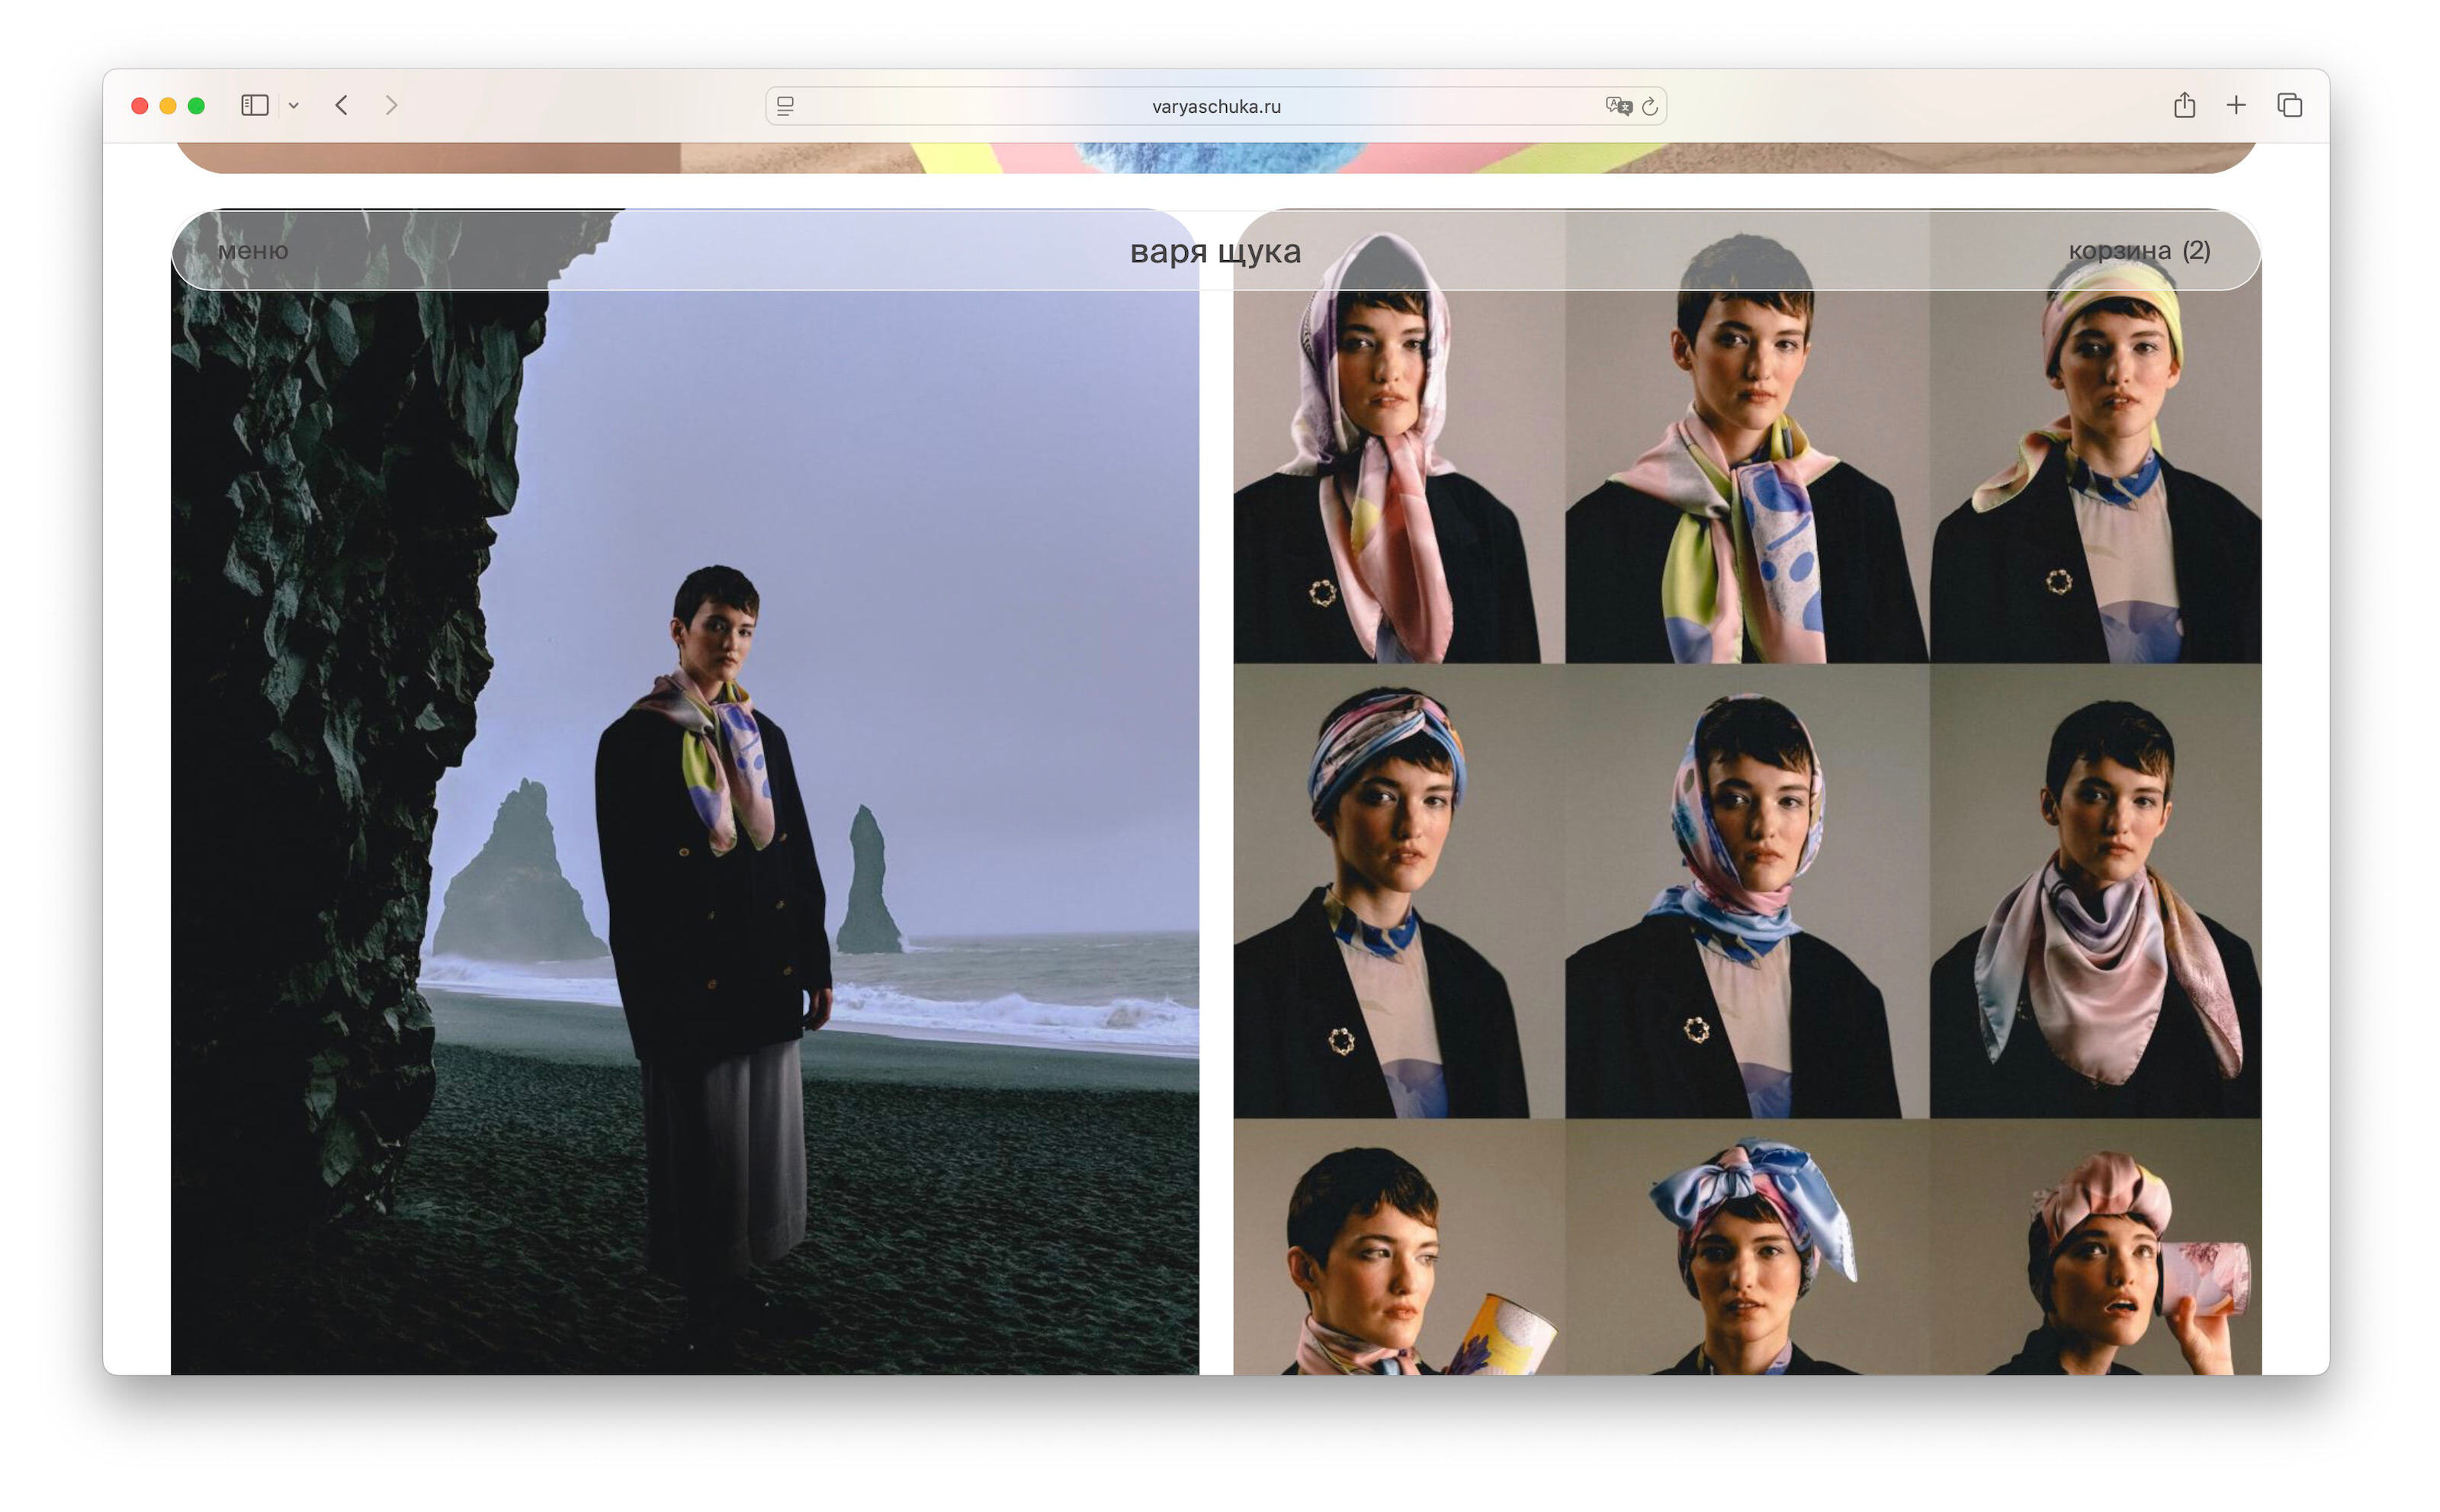Click the yellow minimize window button
This screenshot has height=1512, width=2440.
[168, 106]
